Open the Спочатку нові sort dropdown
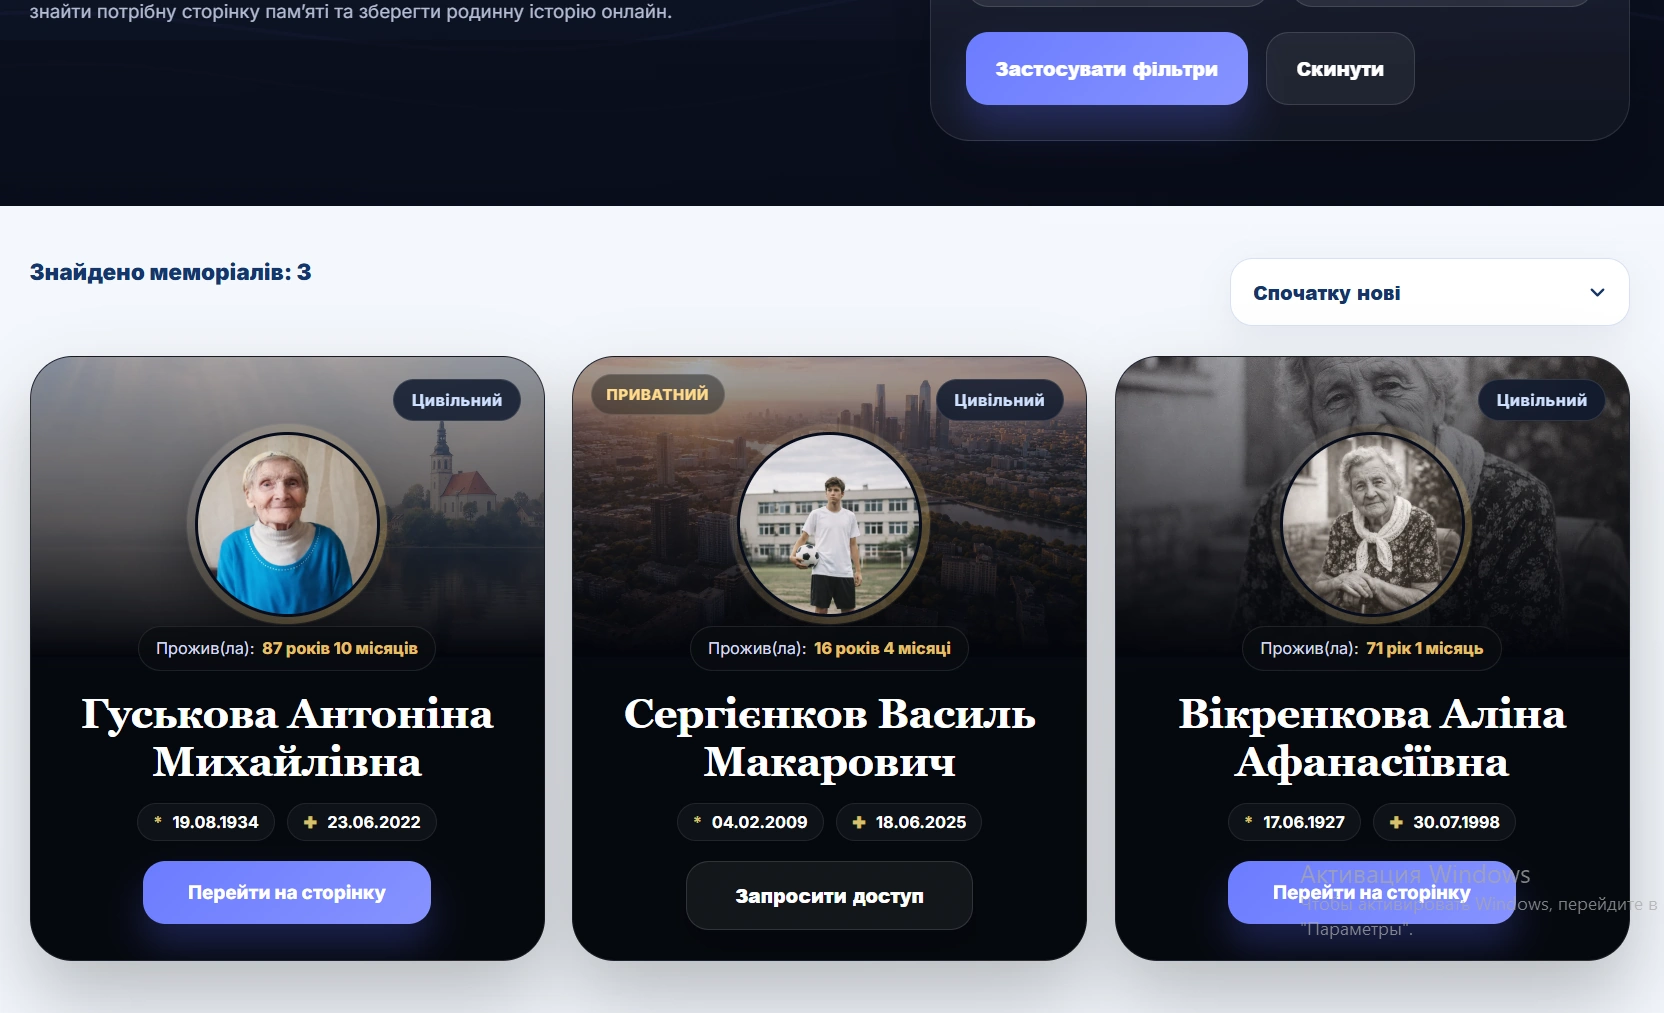Image resolution: width=1664 pixels, height=1013 pixels. coord(1429,292)
